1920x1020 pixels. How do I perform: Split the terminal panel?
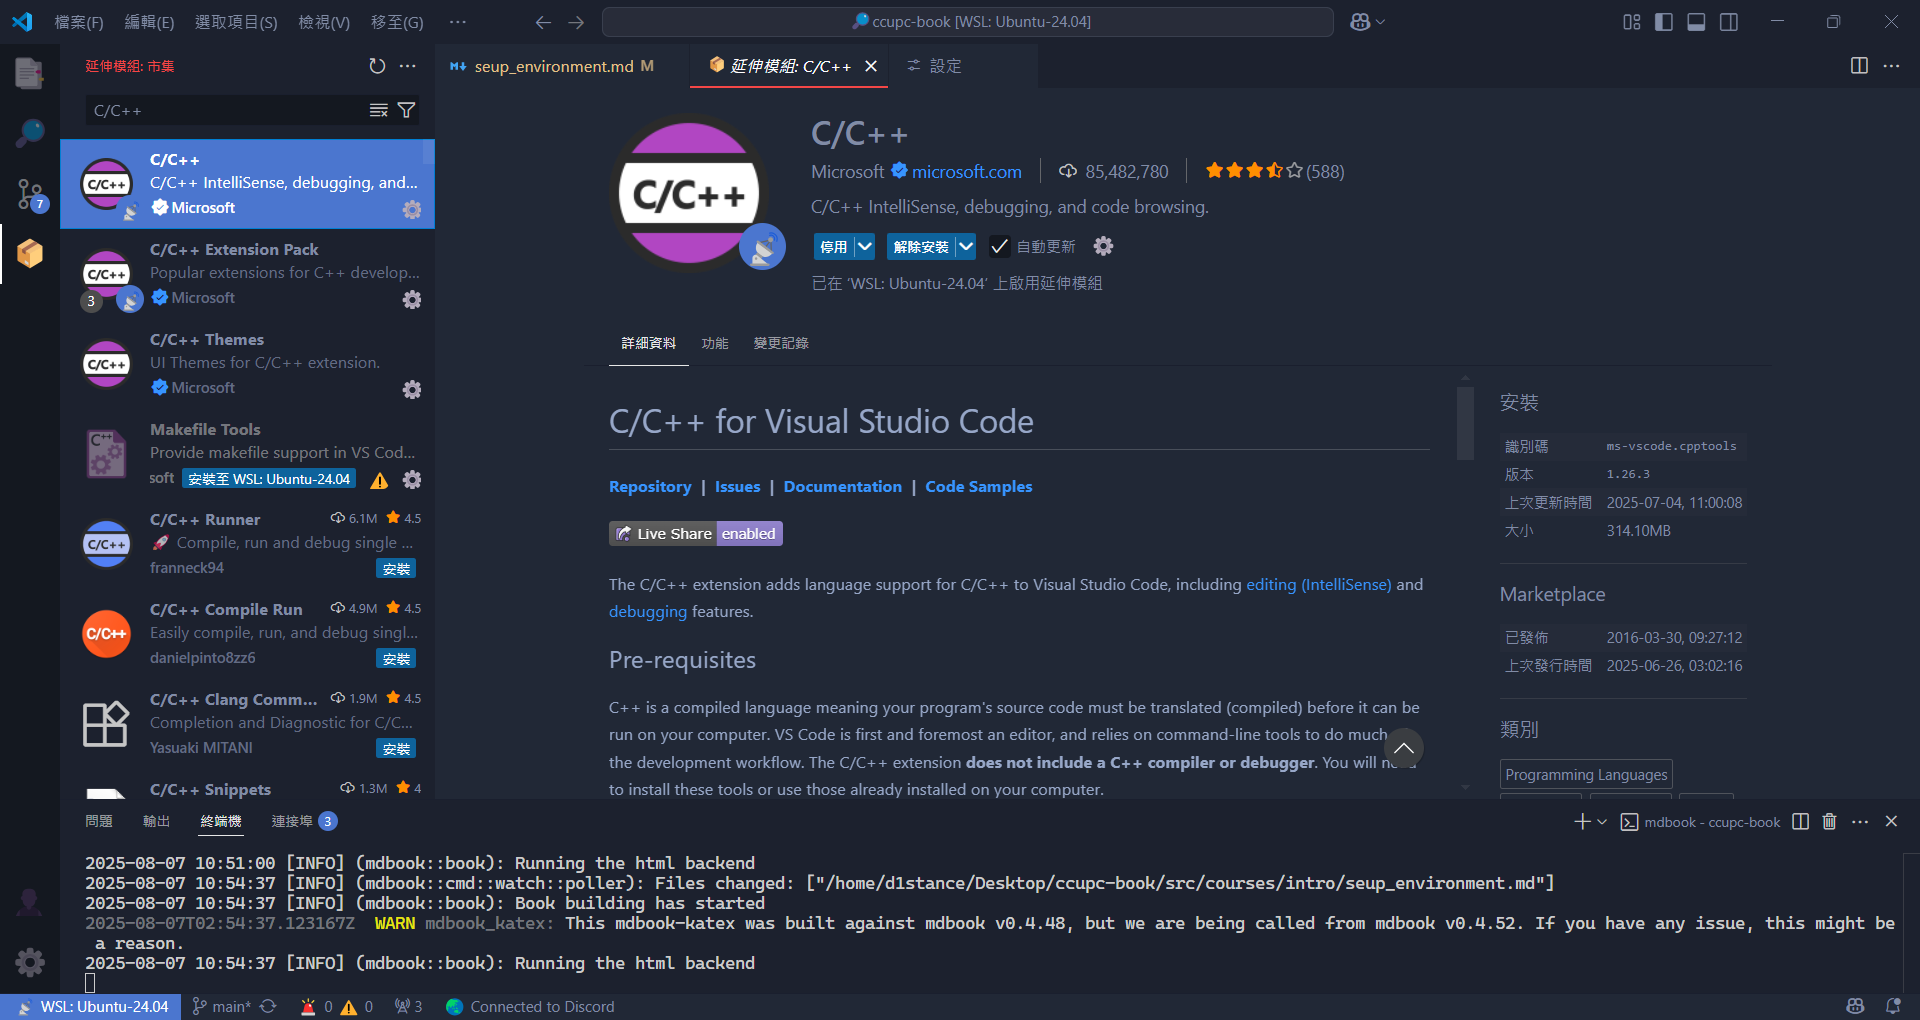click(1800, 821)
